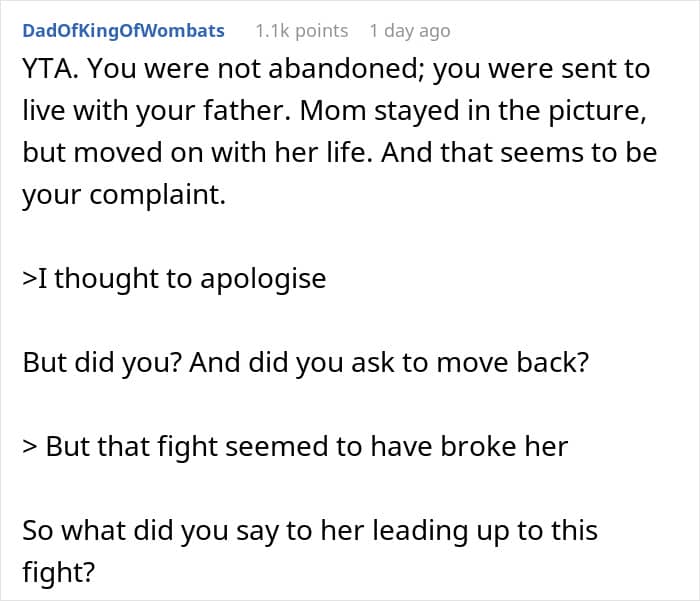
Task: Click the quoted word "apologise"
Action: tap(263, 280)
